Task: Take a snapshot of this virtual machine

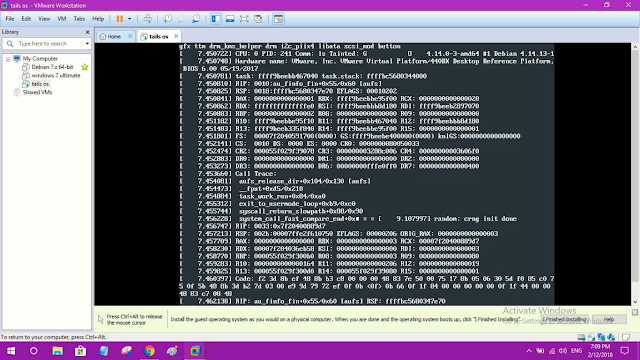Action: pyautogui.click(x=168, y=19)
